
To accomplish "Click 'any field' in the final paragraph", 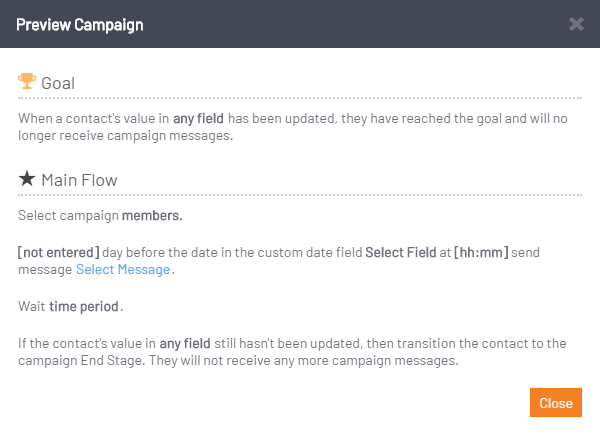I will click(x=185, y=344).
